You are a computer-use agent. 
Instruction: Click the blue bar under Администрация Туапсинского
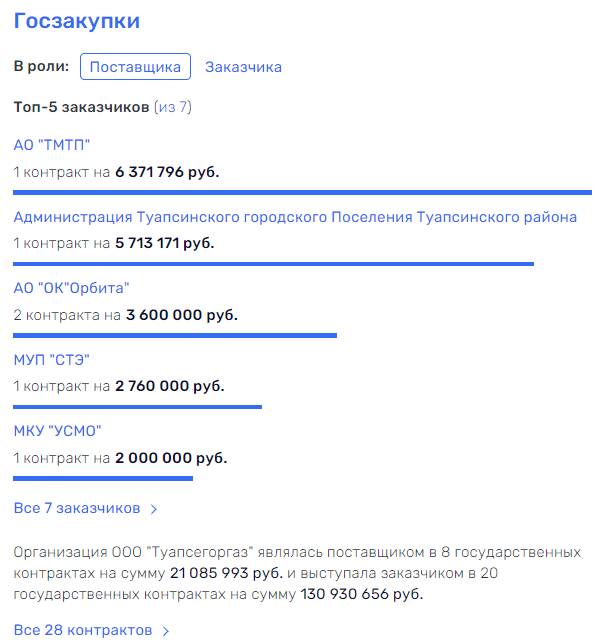(273, 264)
